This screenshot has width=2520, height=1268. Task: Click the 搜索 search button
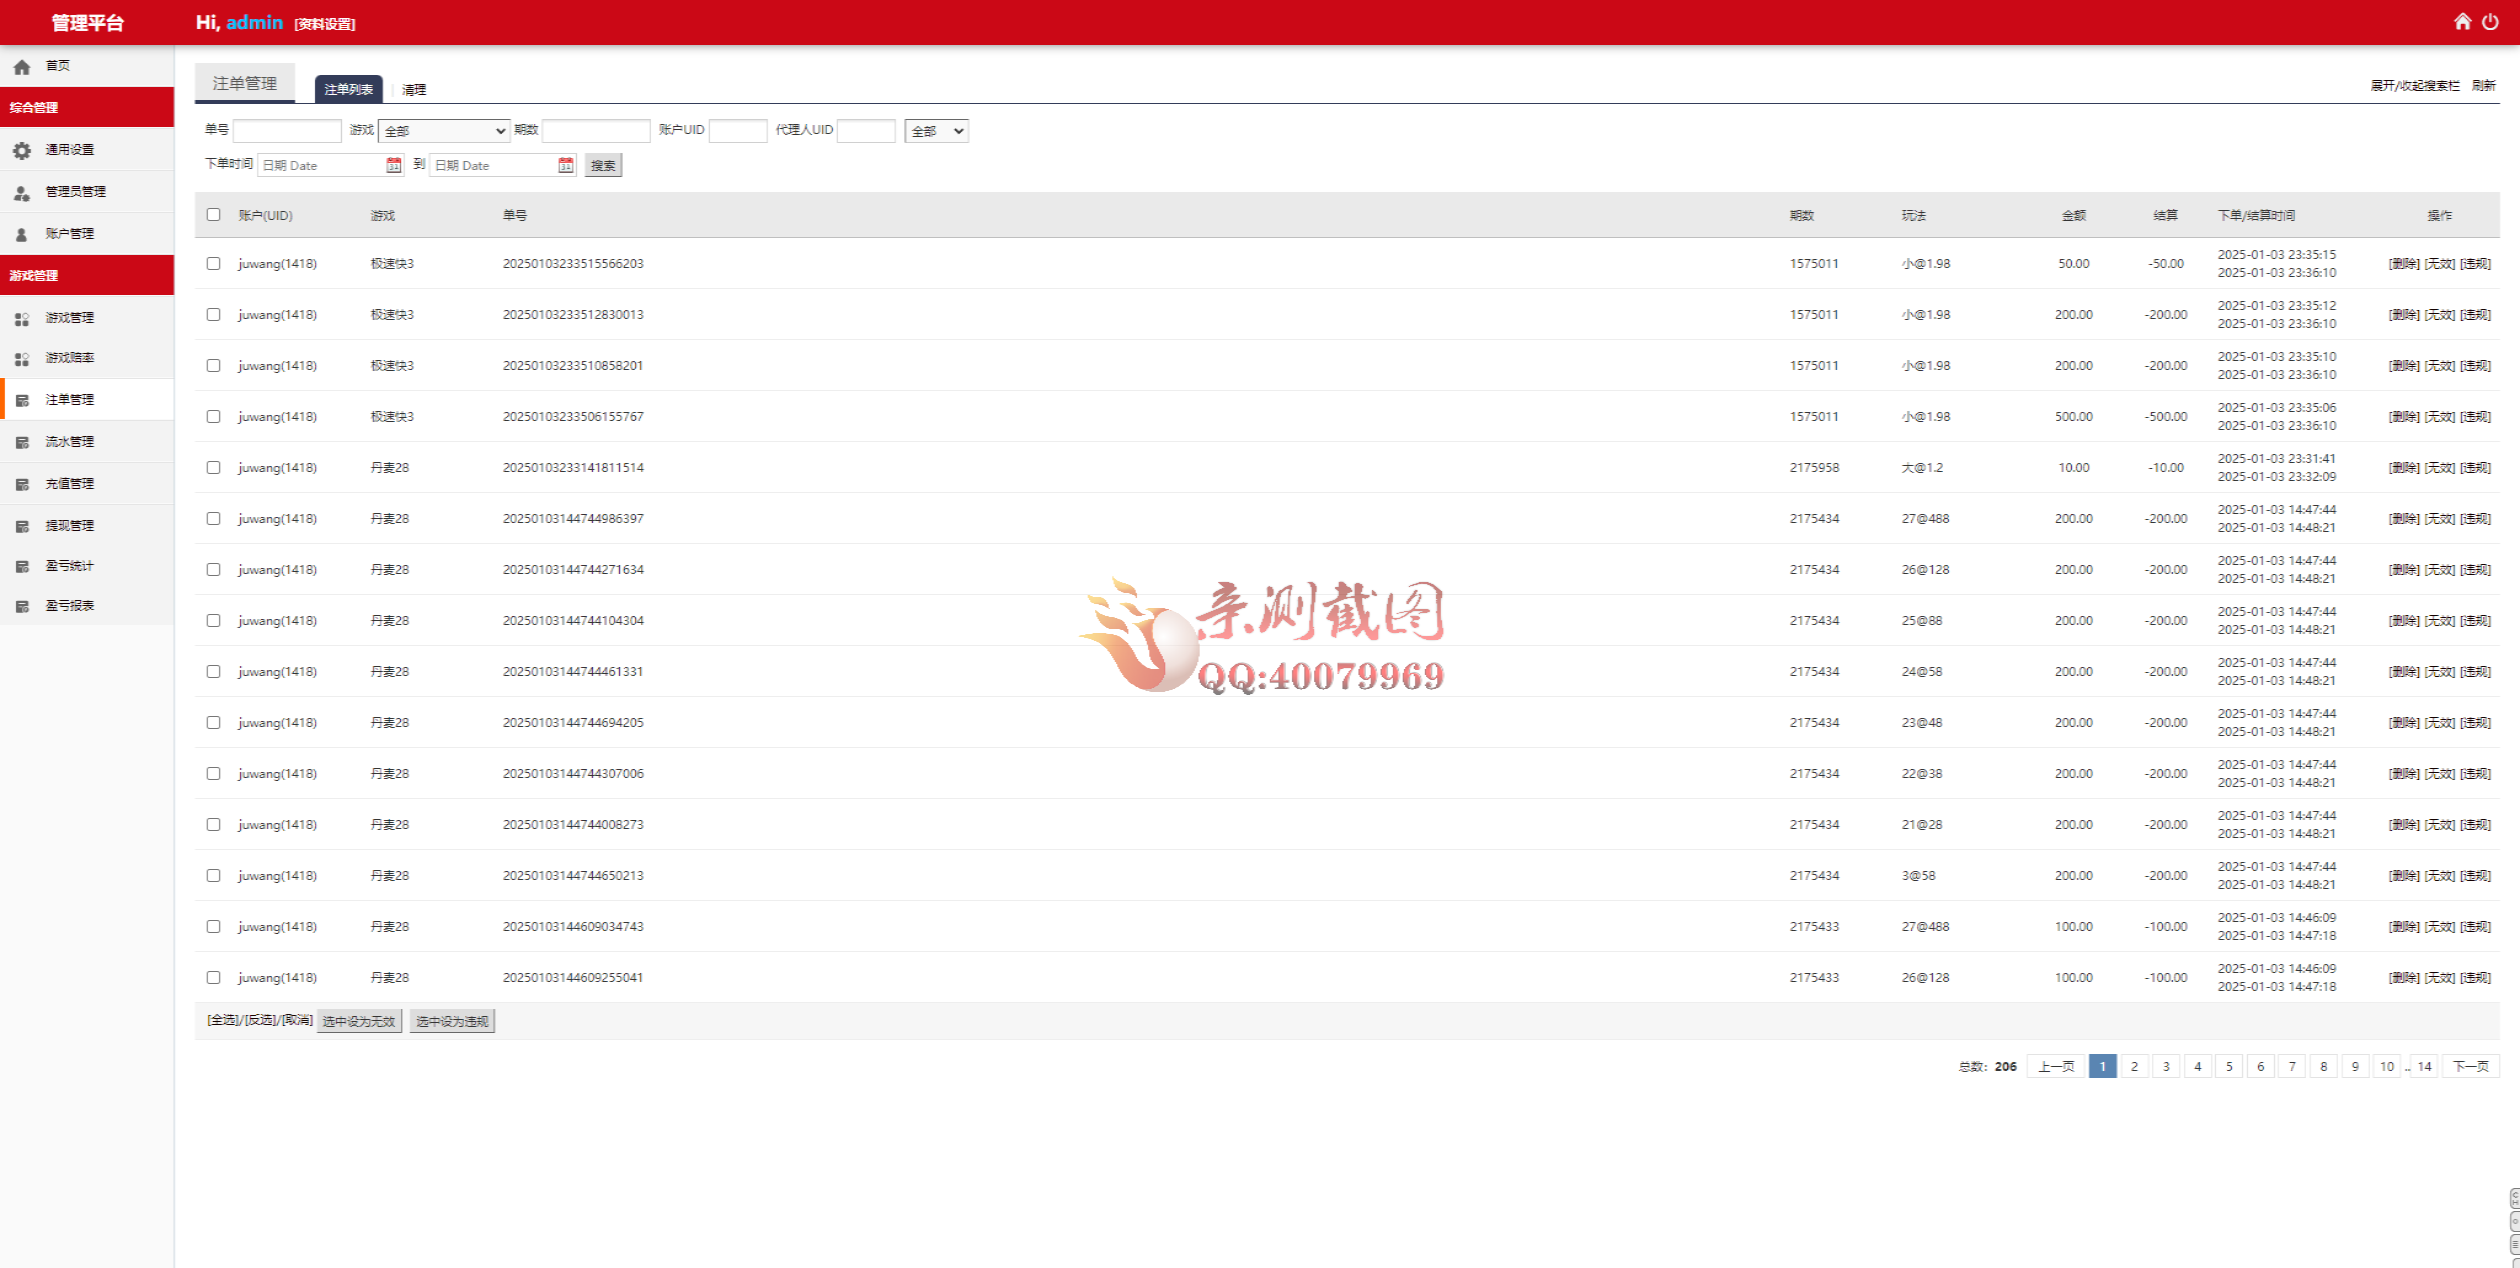coord(603,165)
